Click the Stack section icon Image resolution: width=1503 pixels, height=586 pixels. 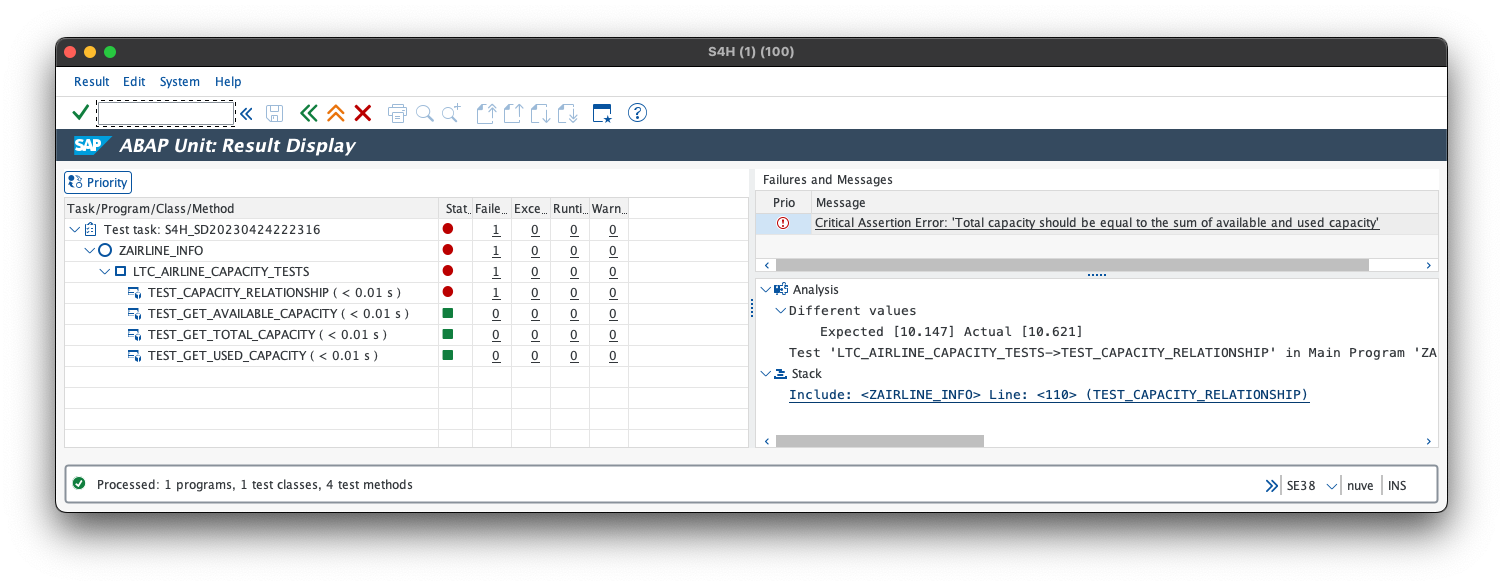click(781, 373)
